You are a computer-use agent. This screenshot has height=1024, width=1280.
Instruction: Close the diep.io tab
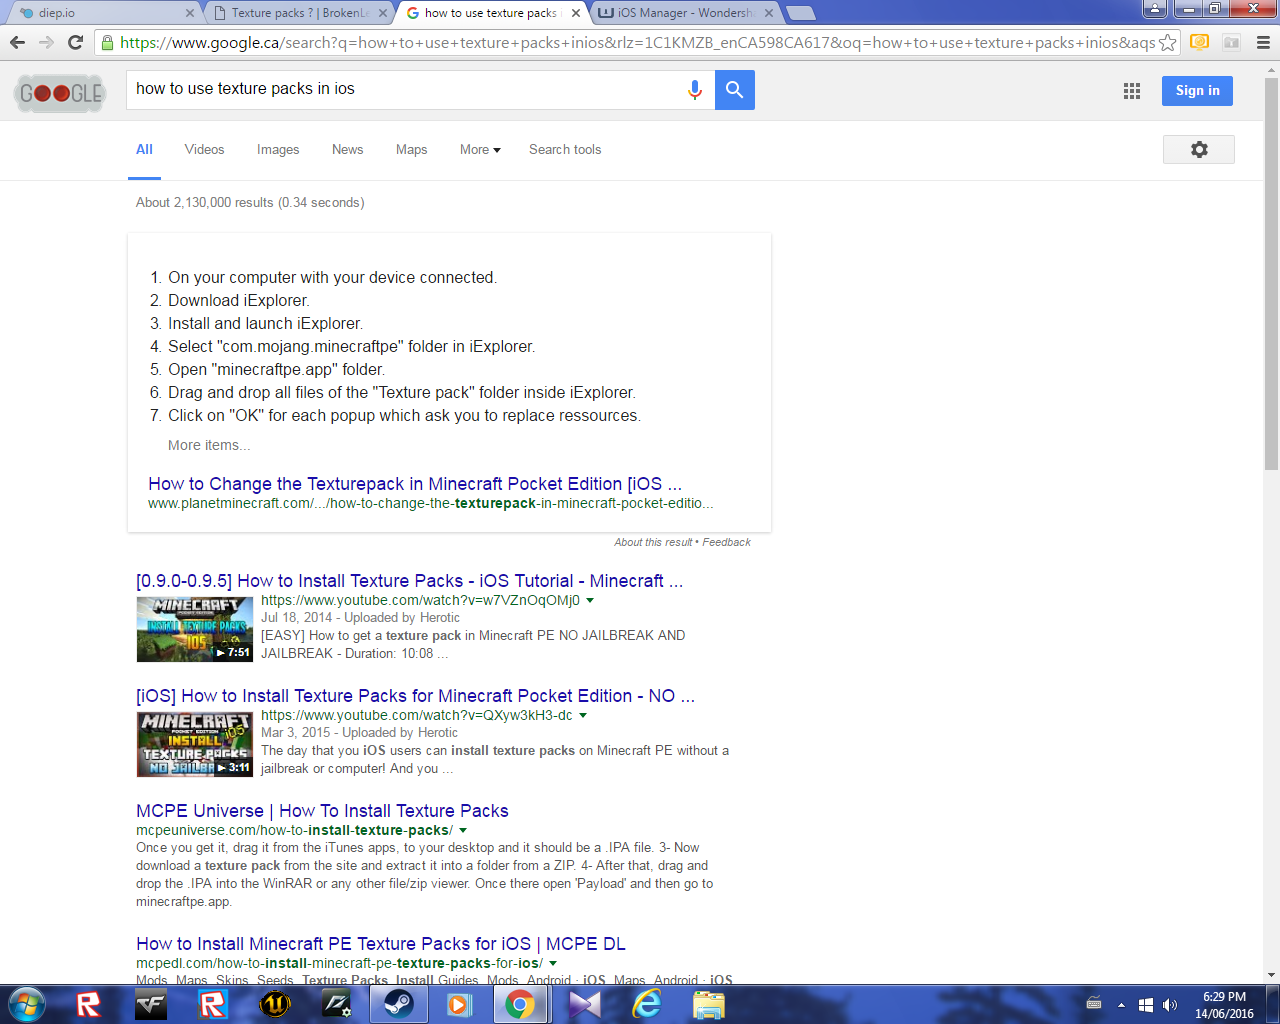pyautogui.click(x=190, y=13)
